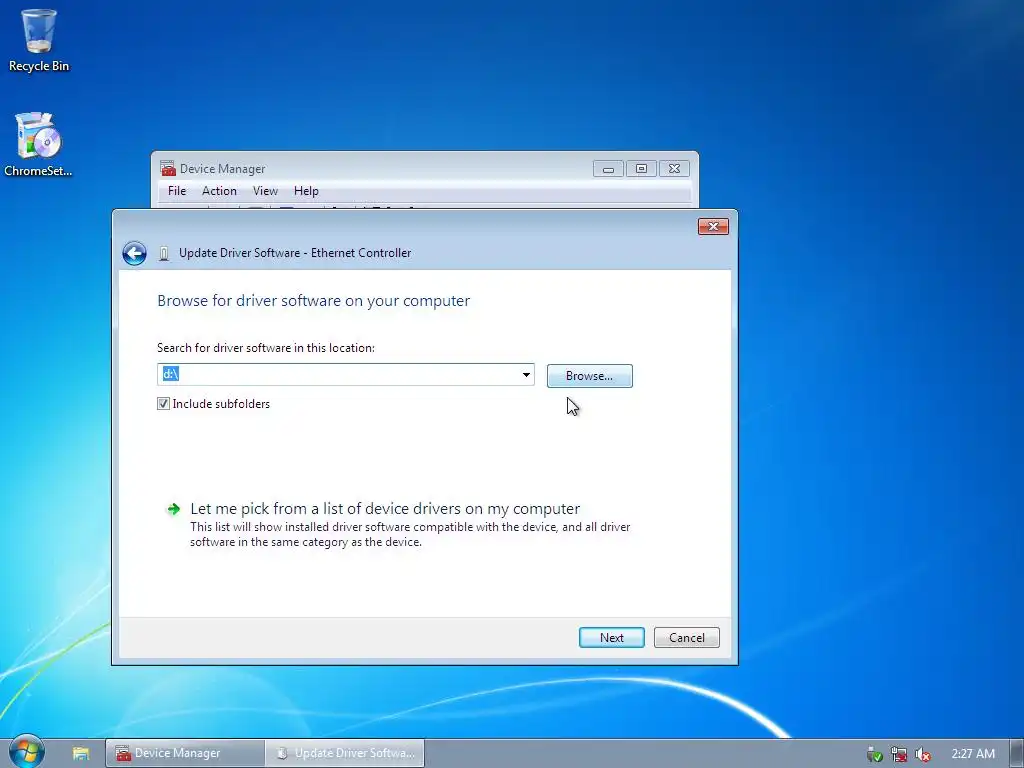The width and height of the screenshot is (1024, 768).
Task: Open Windows Explorer from the taskbar
Action: click(x=81, y=753)
